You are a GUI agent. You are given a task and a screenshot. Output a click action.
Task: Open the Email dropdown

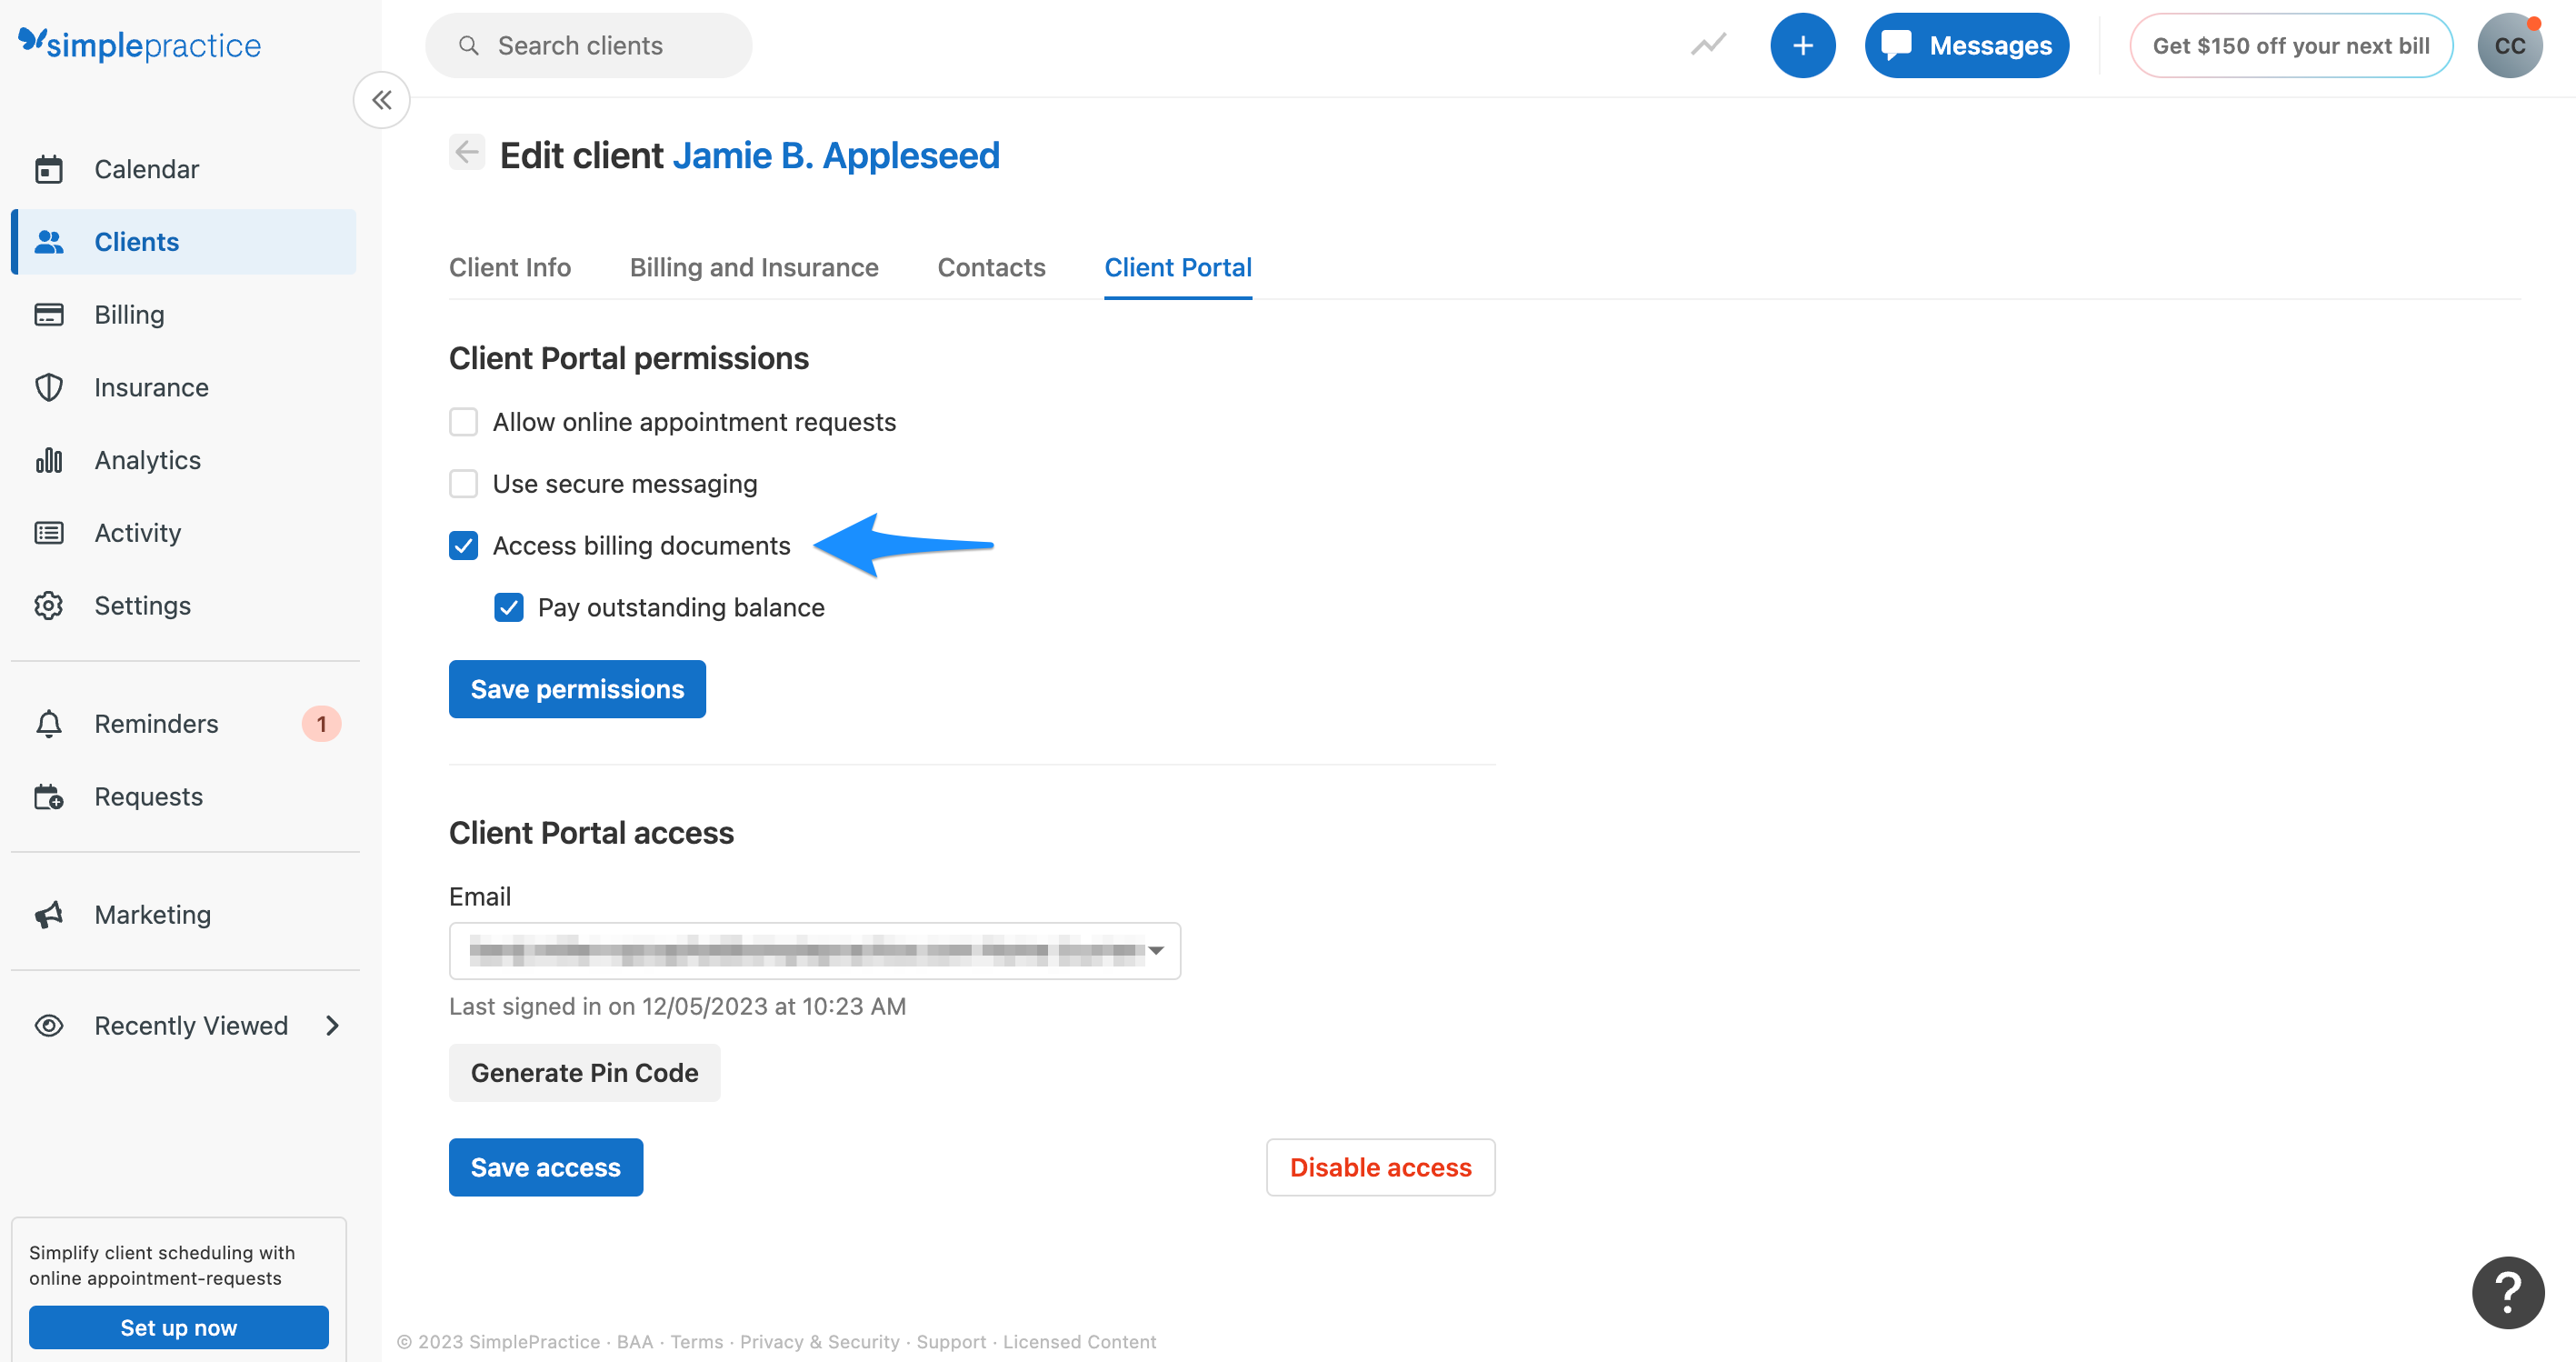click(815, 951)
